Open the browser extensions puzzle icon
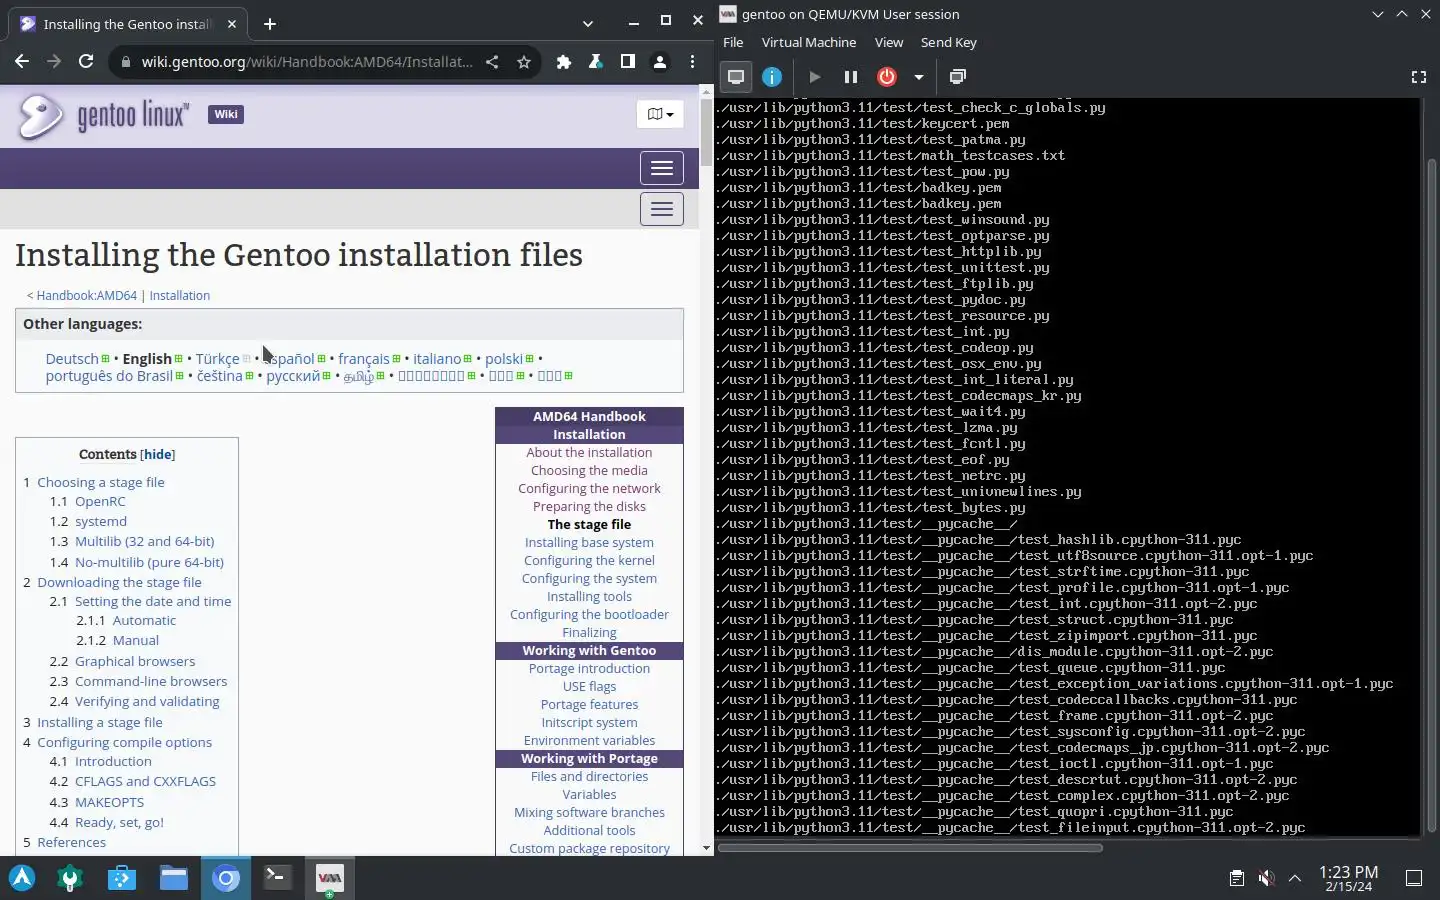Screen dimensions: 1440x900 pos(564,62)
